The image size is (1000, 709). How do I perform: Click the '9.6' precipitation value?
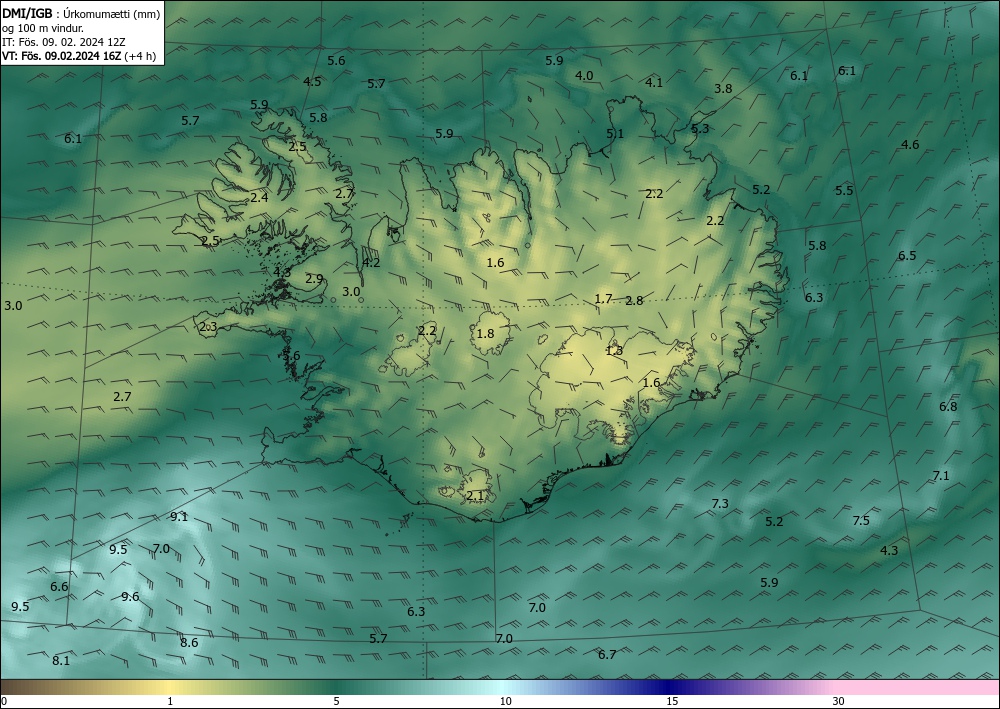pos(130,597)
